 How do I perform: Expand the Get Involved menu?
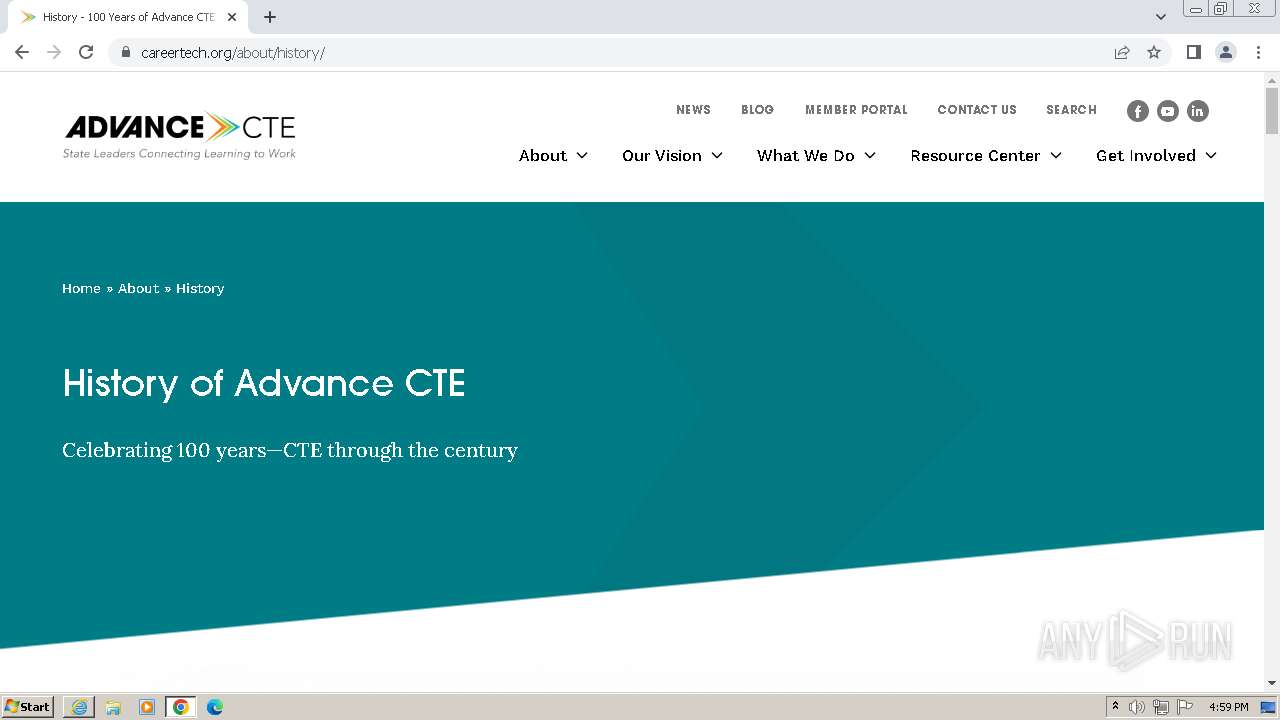click(1156, 155)
